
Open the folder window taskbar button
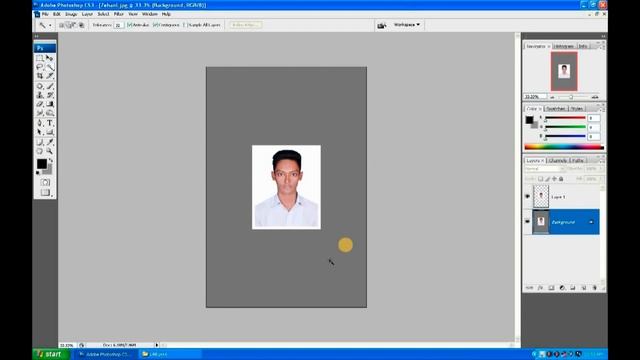(x=170, y=354)
